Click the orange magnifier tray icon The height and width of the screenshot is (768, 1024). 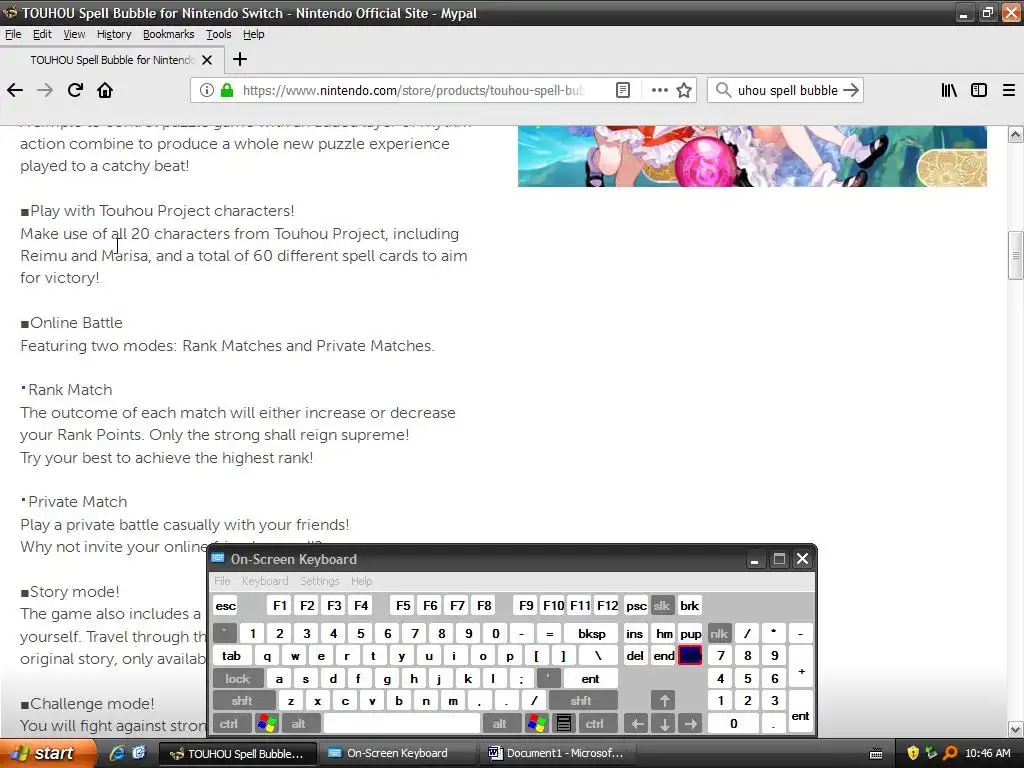click(950, 753)
